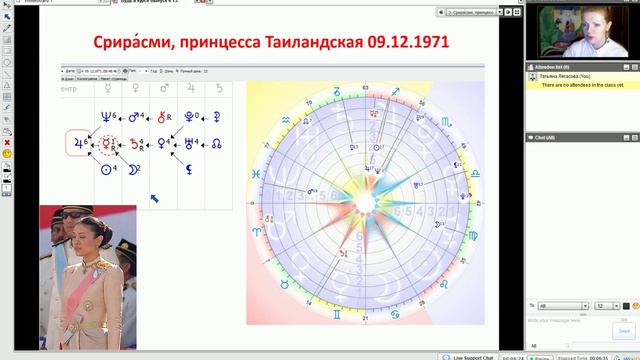Go to previous slide arrow
This screenshot has width=640, height=360.
(x=440, y=12)
